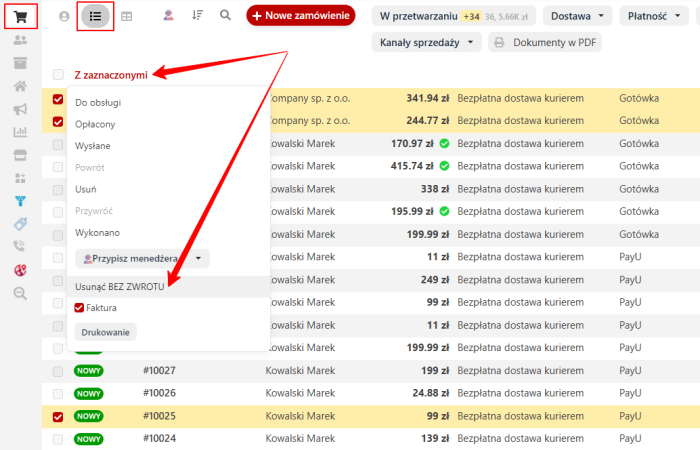The height and width of the screenshot is (450, 700).
Task: Choose Opłacony from the bulk menu
Action: 95,124
